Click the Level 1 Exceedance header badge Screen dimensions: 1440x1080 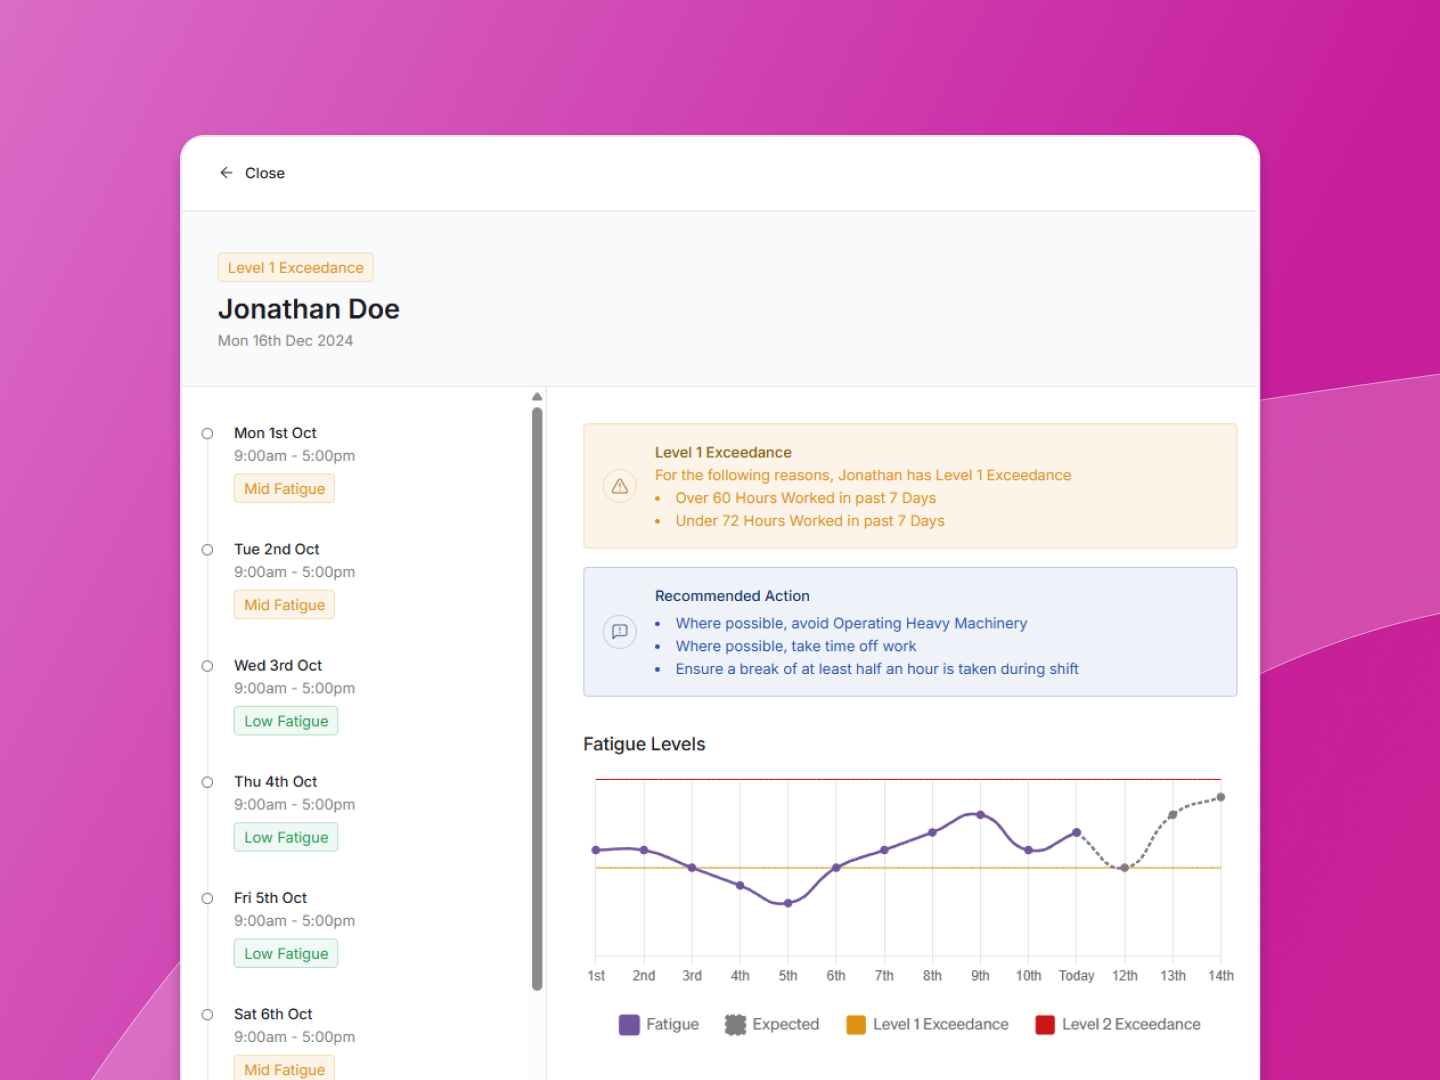point(295,268)
